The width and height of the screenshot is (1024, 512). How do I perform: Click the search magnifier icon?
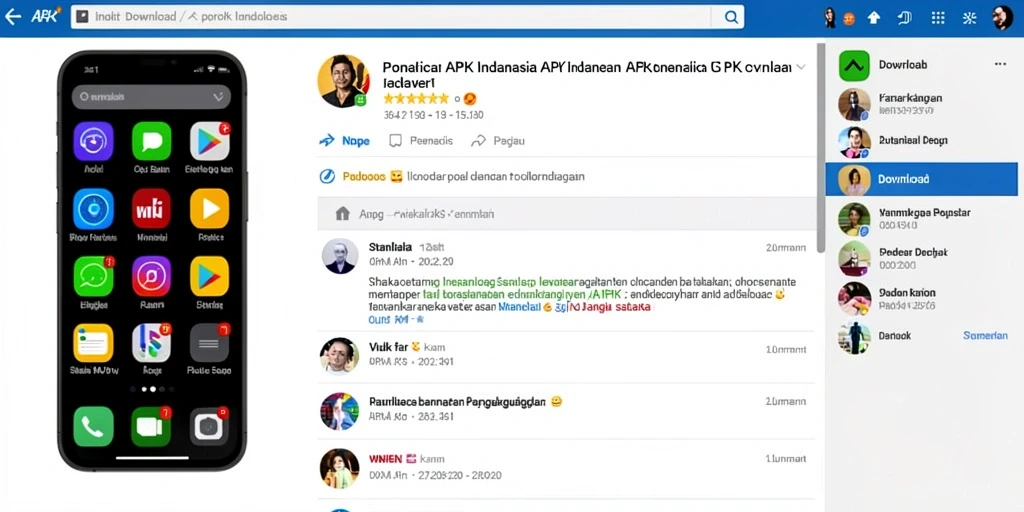pyautogui.click(x=731, y=17)
